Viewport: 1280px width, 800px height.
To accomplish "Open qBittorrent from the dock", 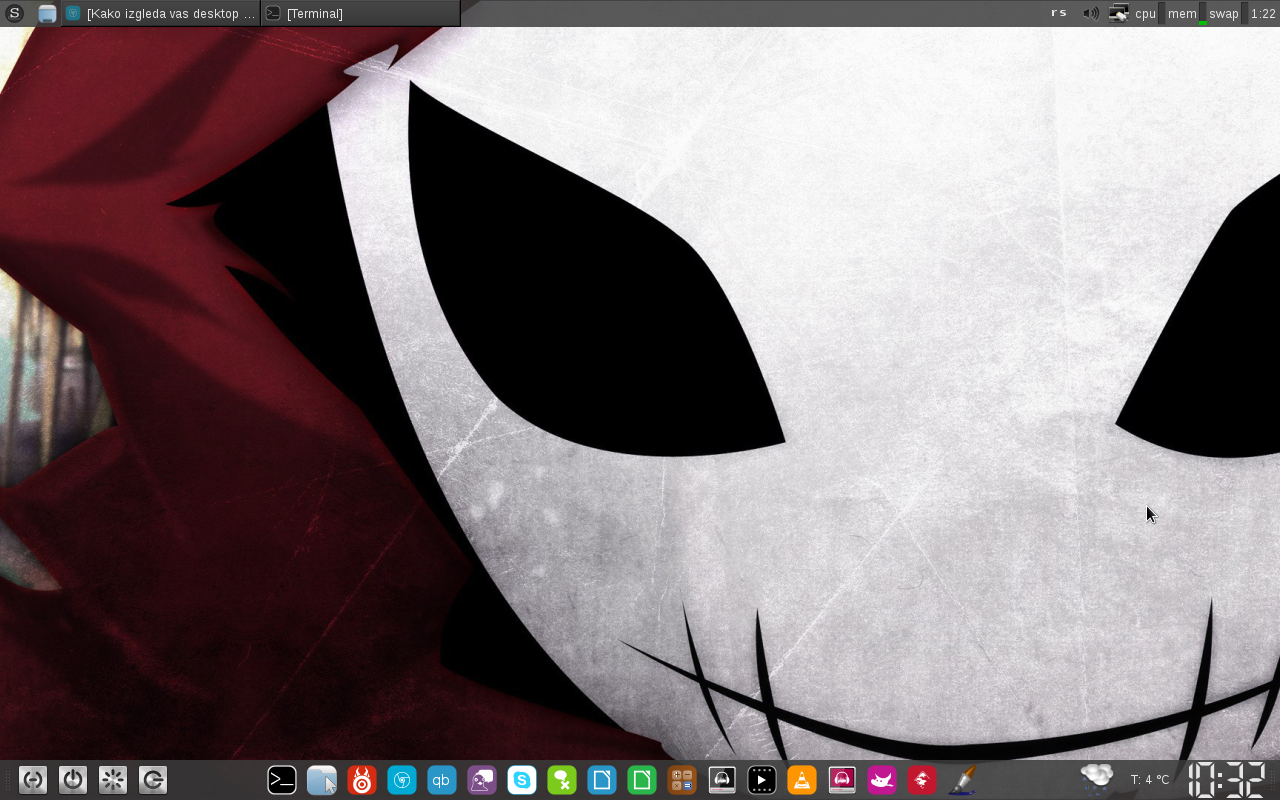I will click(x=442, y=780).
